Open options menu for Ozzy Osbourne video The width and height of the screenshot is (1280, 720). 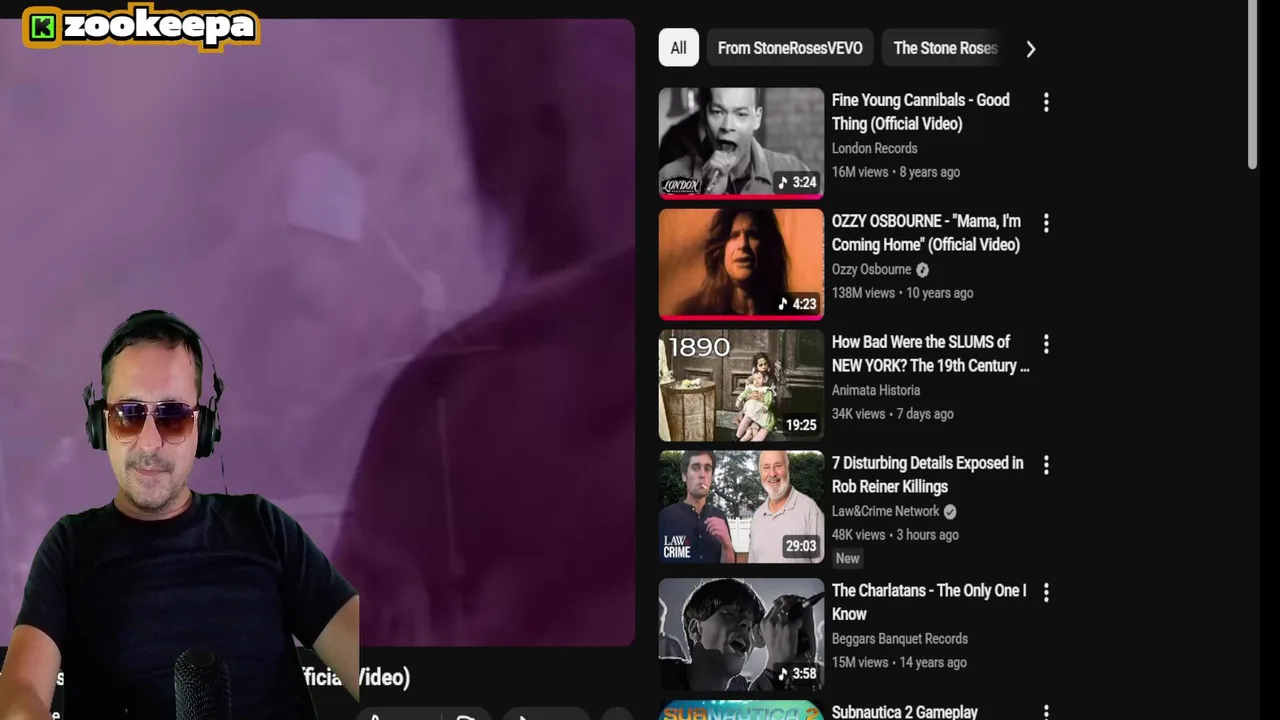point(1046,223)
